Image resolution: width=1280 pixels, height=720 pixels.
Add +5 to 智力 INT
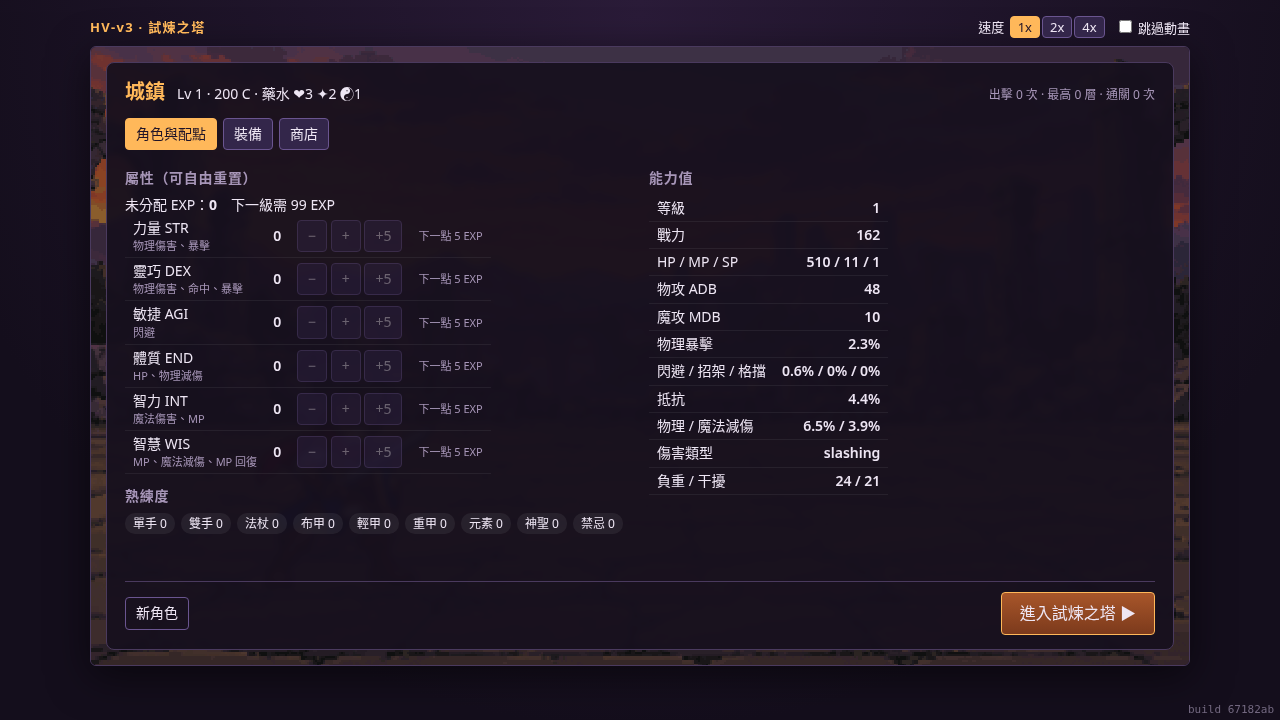[383, 409]
